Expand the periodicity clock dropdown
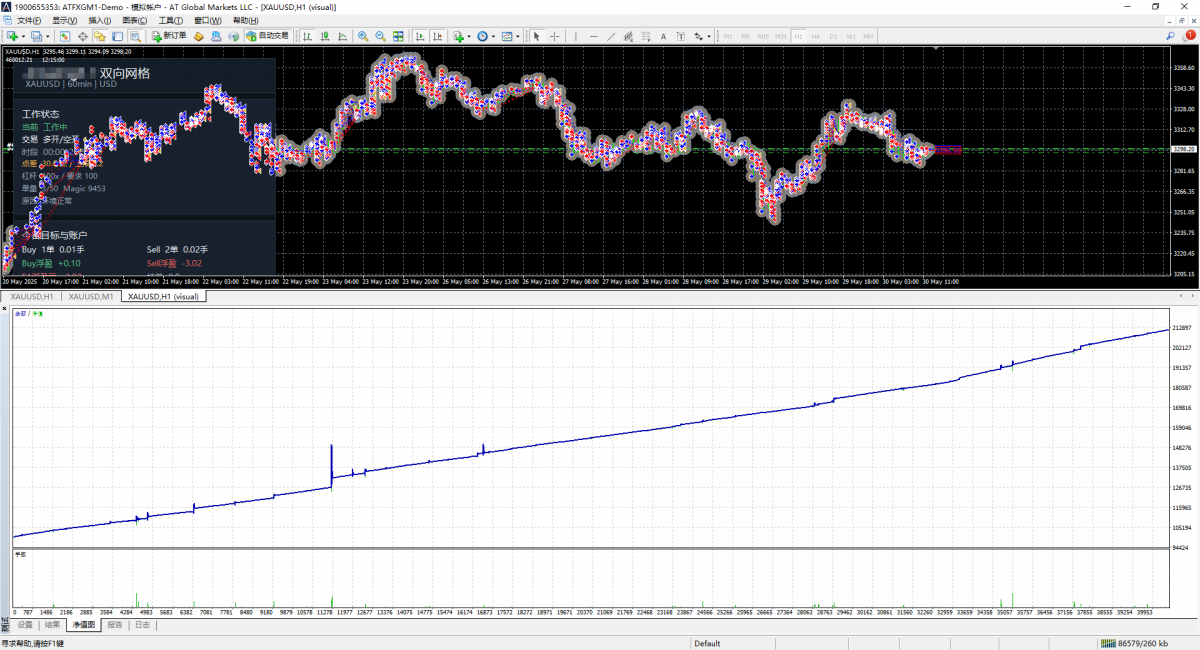1200x650 pixels. click(493, 36)
